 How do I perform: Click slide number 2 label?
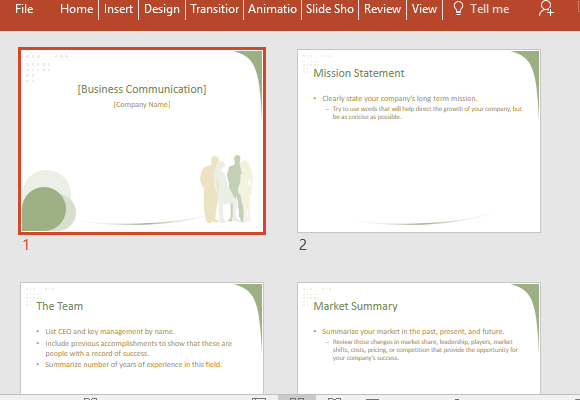[303, 245]
